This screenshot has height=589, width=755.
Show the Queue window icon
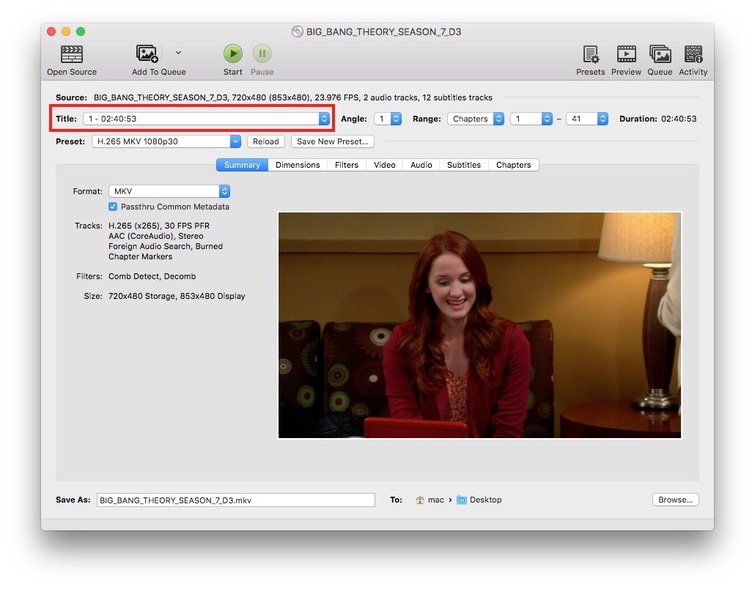660,54
